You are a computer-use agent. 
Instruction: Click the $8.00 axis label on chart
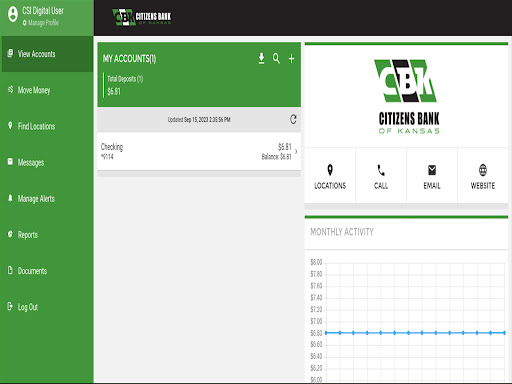tap(316, 262)
